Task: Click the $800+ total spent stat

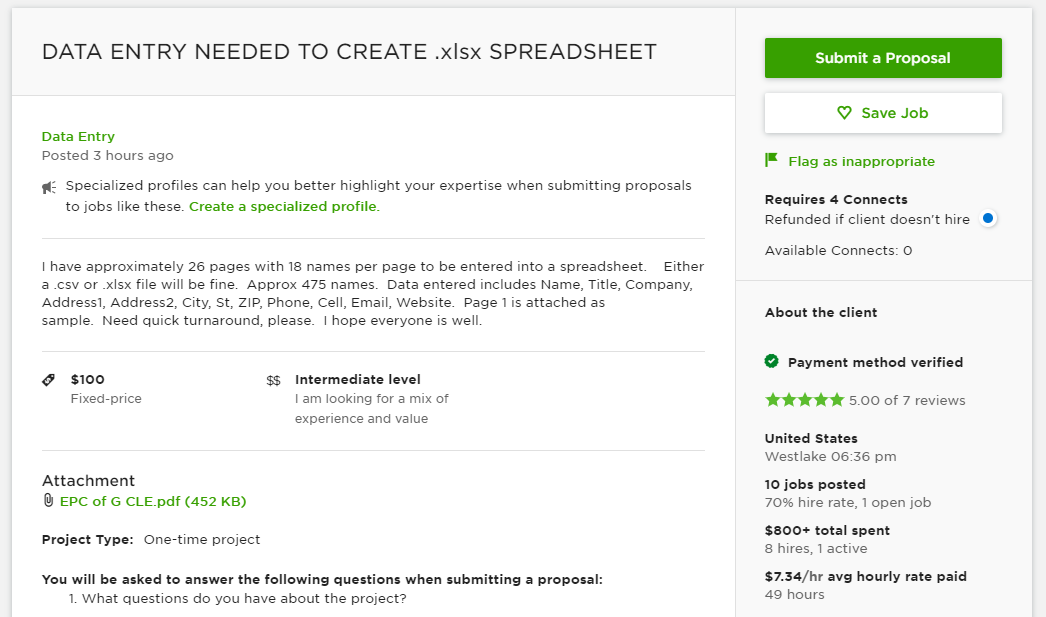Action: tap(827, 530)
